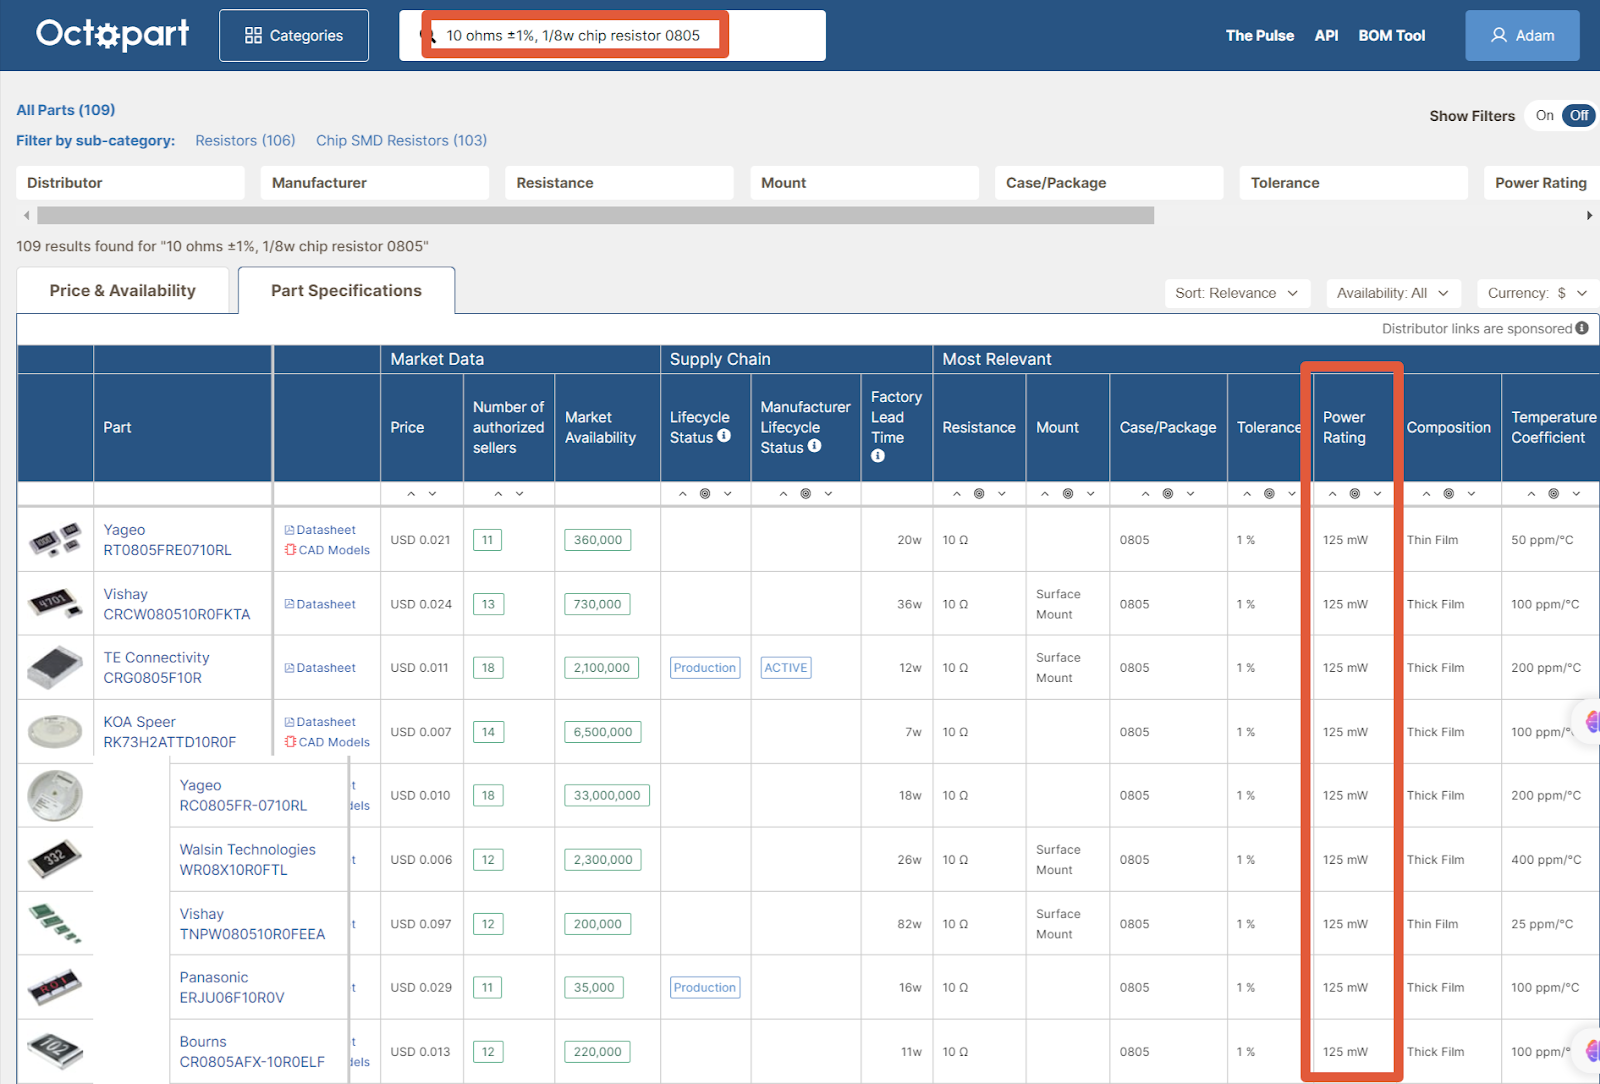
Task: Open the Mount filter box
Action: [x=864, y=183]
